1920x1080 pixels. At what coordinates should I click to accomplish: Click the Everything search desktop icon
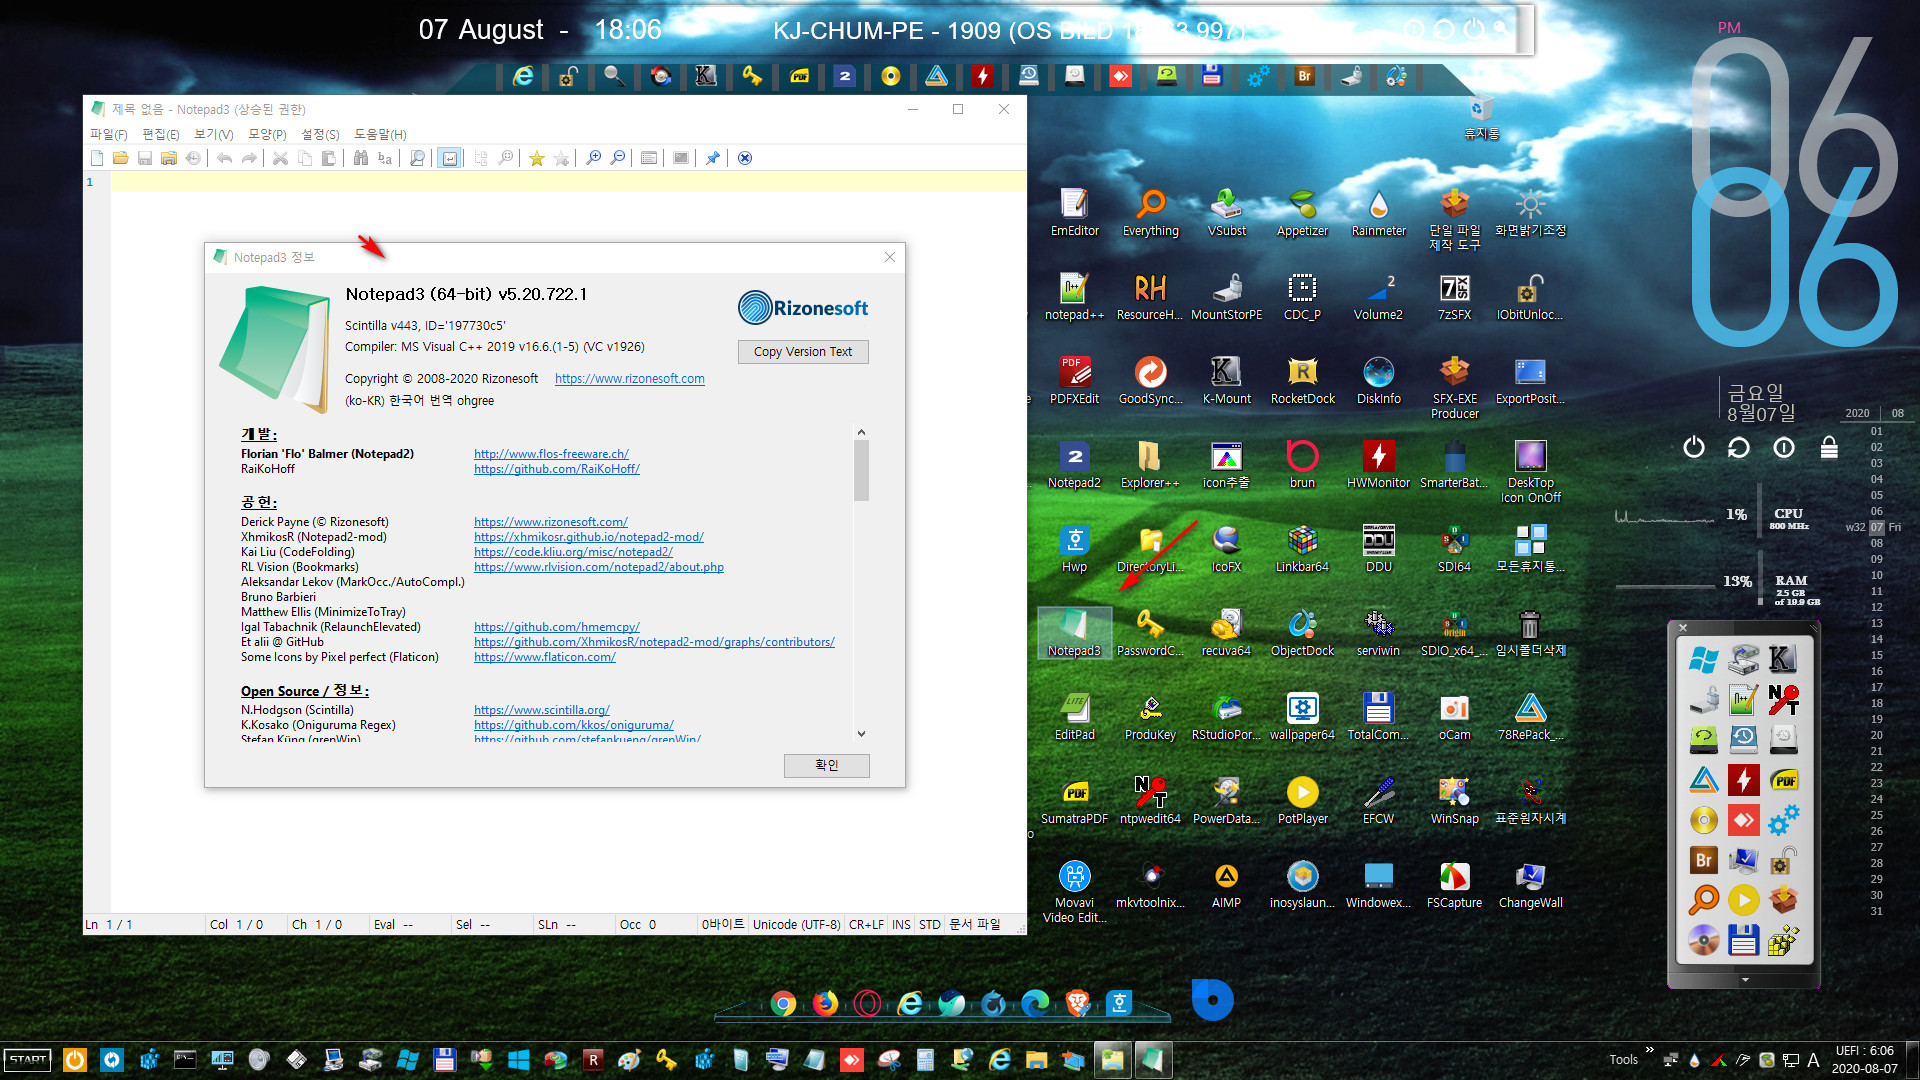pos(1150,213)
